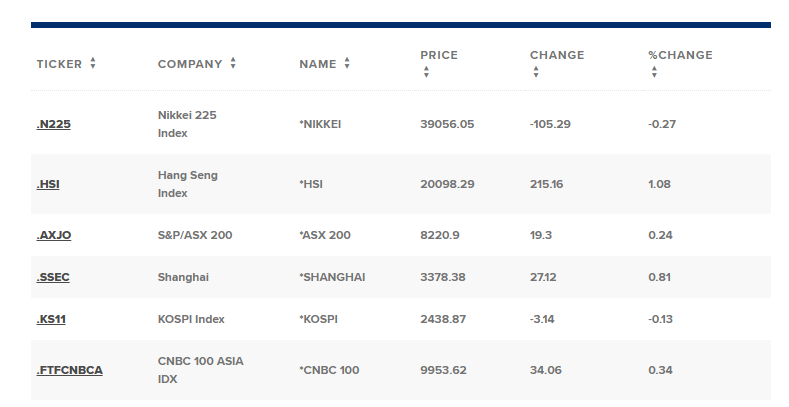The image size is (789, 407).
Task: Click the NAME column header
Action: point(318,64)
